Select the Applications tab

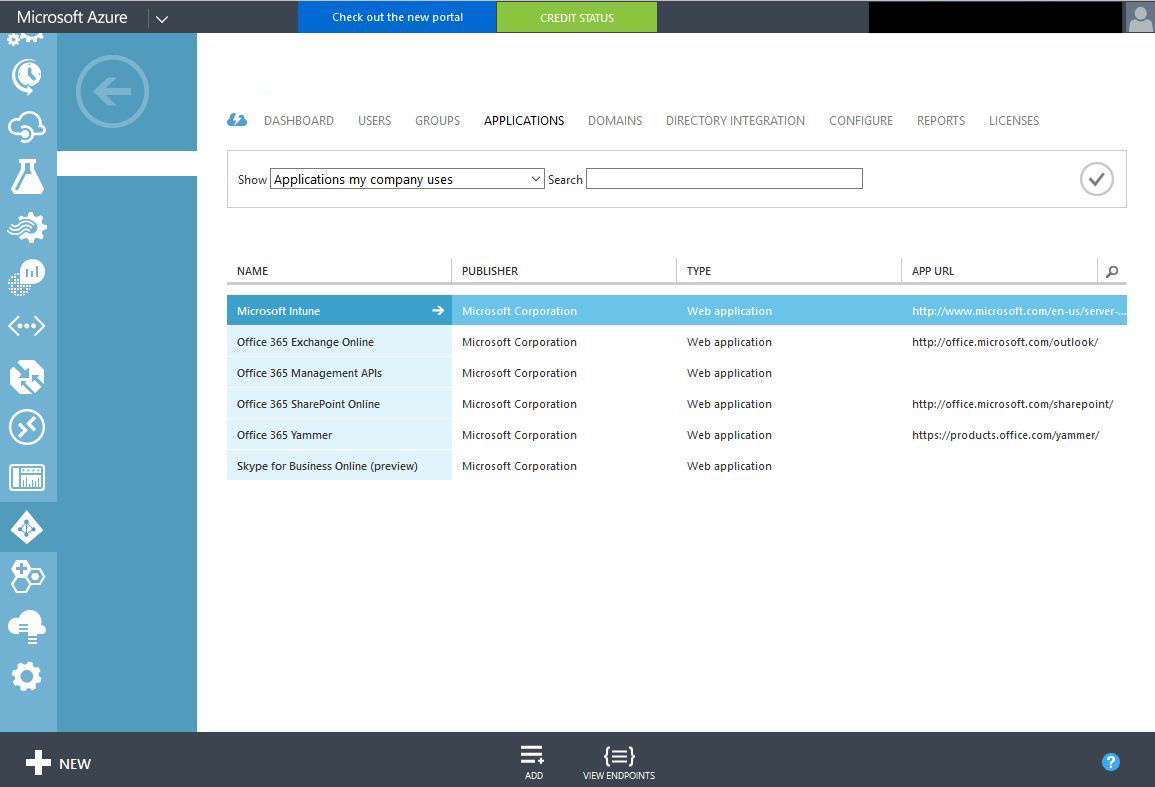[x=524, y=120]
